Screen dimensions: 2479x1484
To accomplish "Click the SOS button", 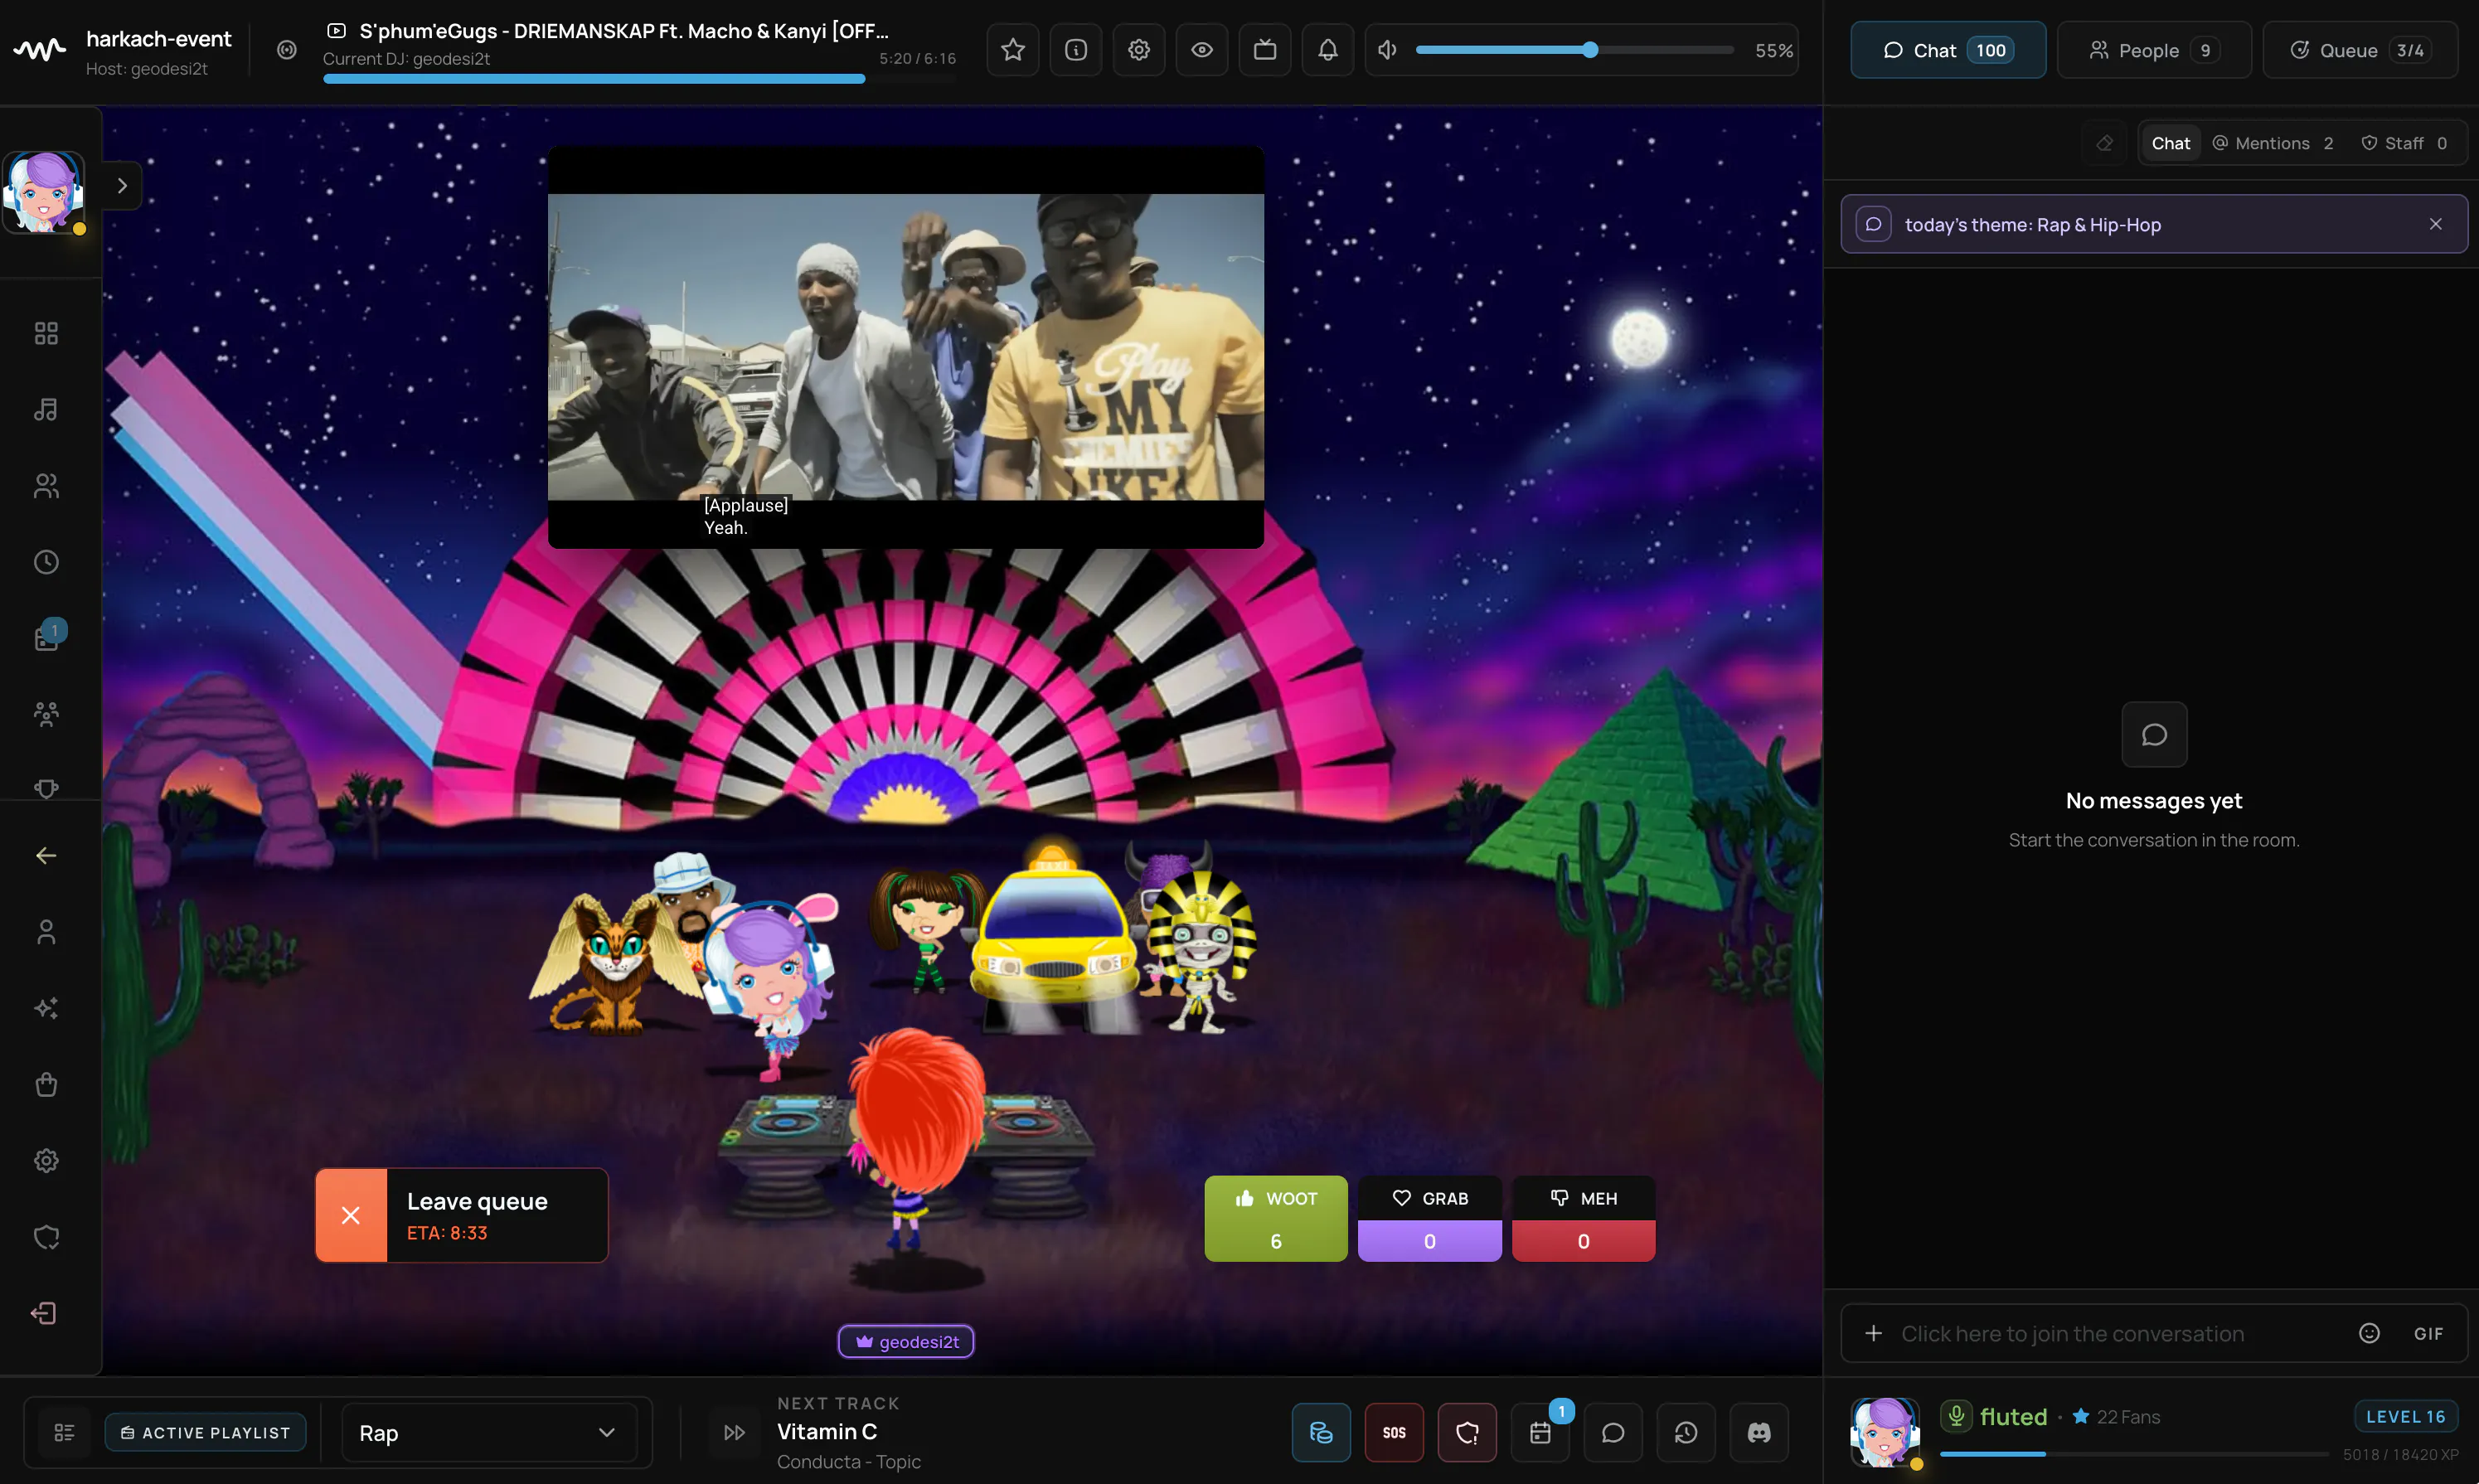I will [1394, 1433].
